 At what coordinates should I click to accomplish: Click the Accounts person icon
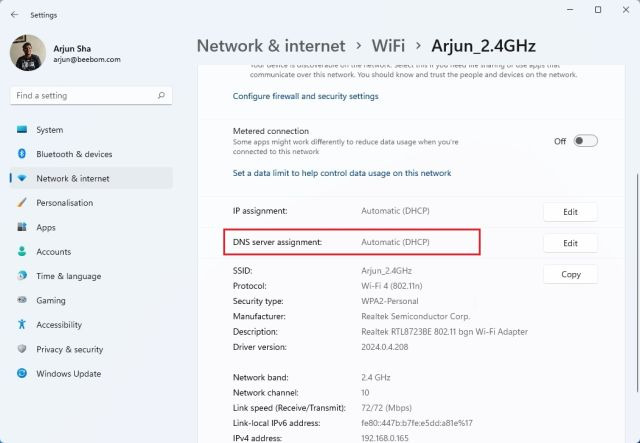[22, 252]
